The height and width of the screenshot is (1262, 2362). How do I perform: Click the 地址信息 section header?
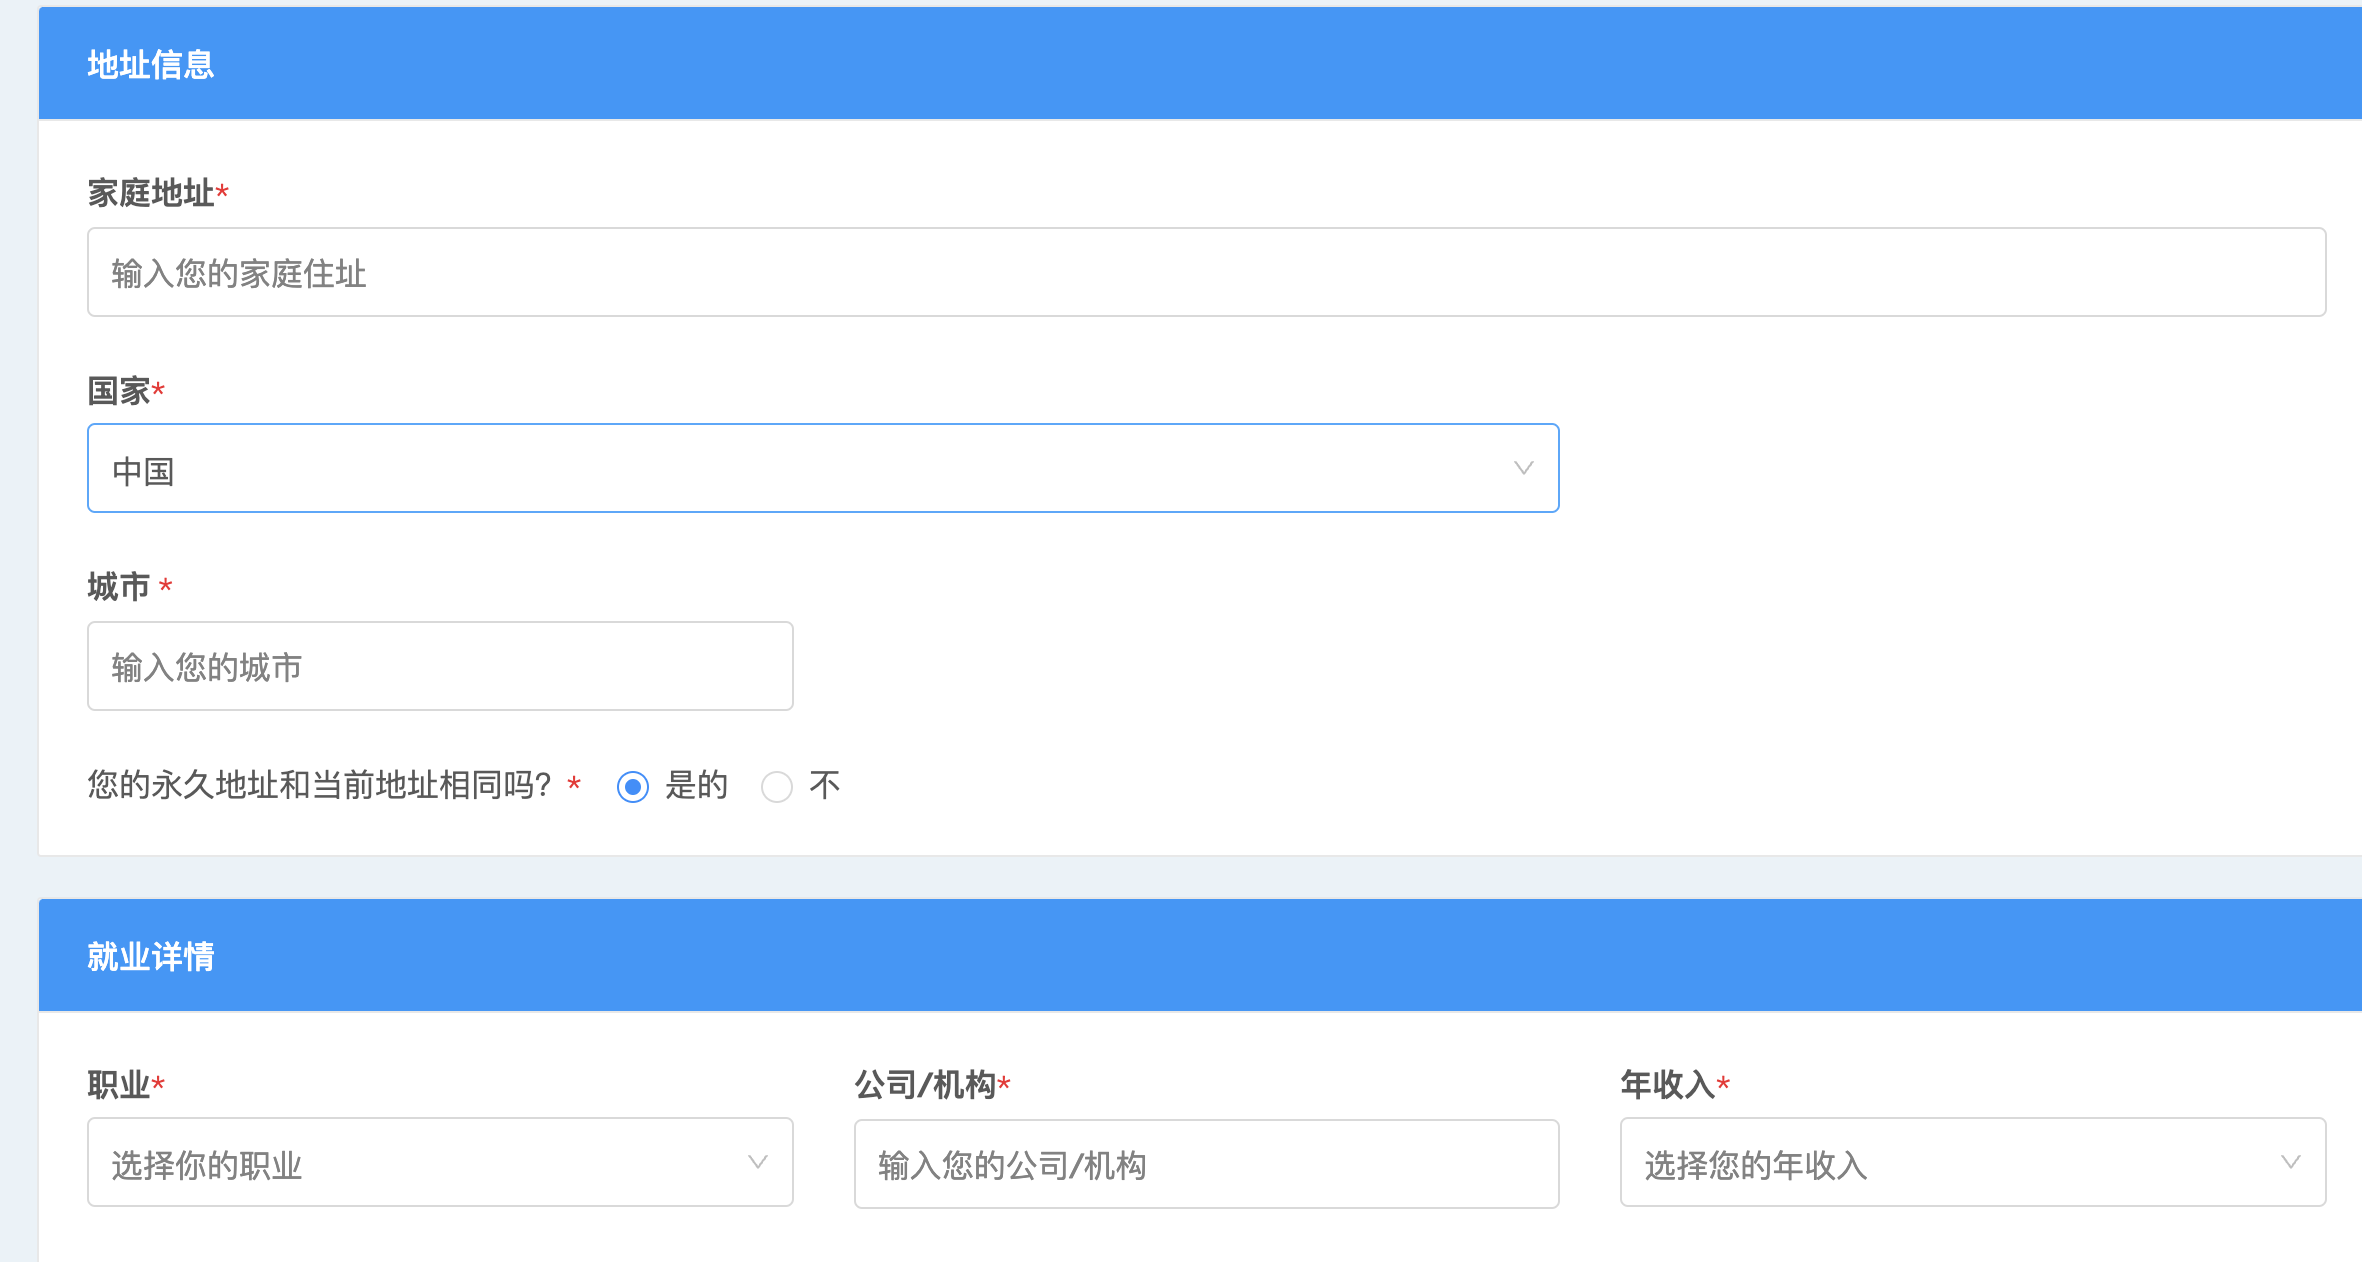[x=151, y=65]
